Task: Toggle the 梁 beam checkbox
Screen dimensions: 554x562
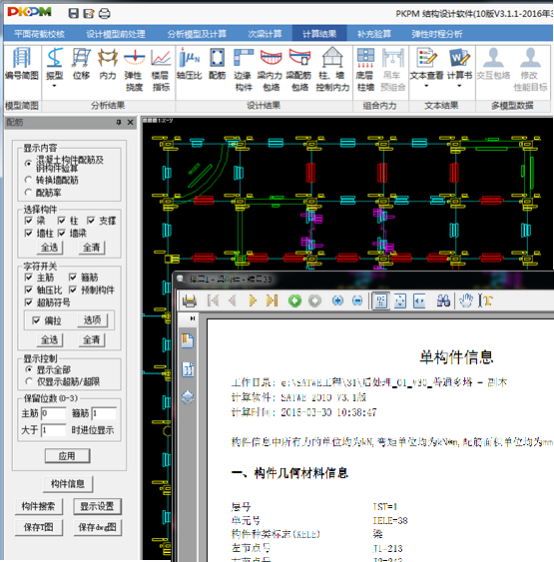Action: (x=29, y=220)
